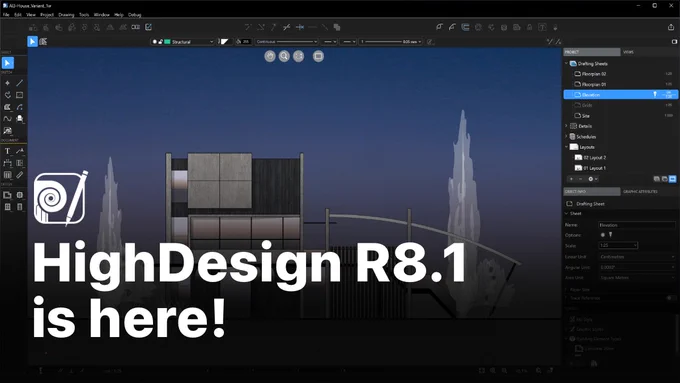Switch to the blue project view mode button
This screenshot has width=680, height=383.
click(672, 179)
